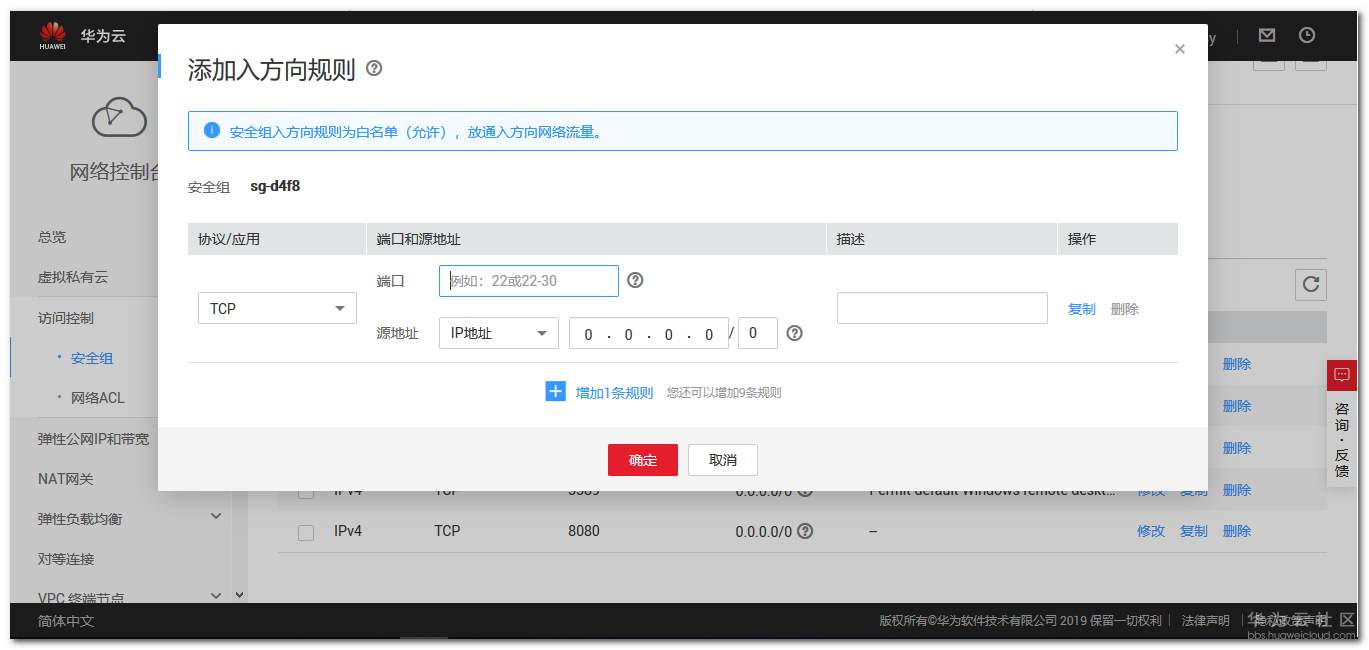This screenshot has width=1369, height=650.
Task: Click 复制 link in the rule row
Action: (x=1082, y=309)
